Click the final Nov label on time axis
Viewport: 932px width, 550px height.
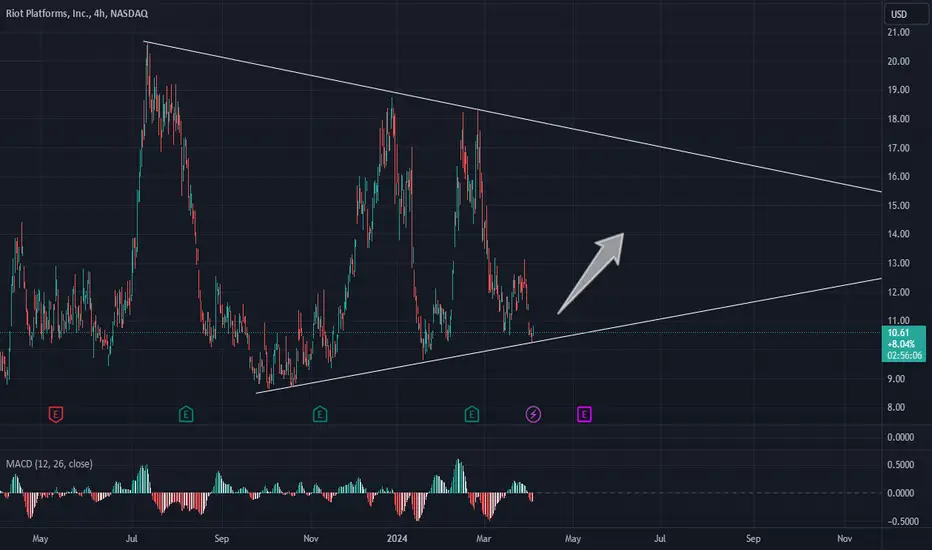[844, 539]
